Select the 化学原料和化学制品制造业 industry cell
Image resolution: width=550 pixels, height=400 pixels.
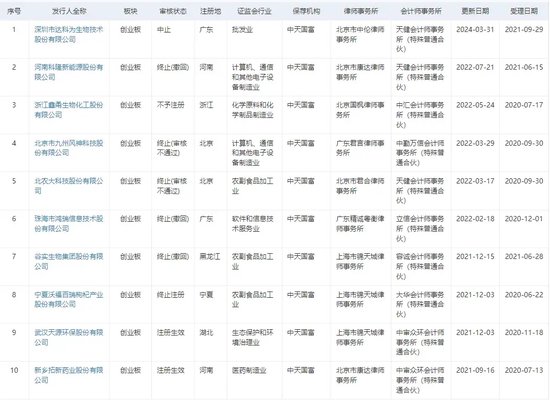253,110
